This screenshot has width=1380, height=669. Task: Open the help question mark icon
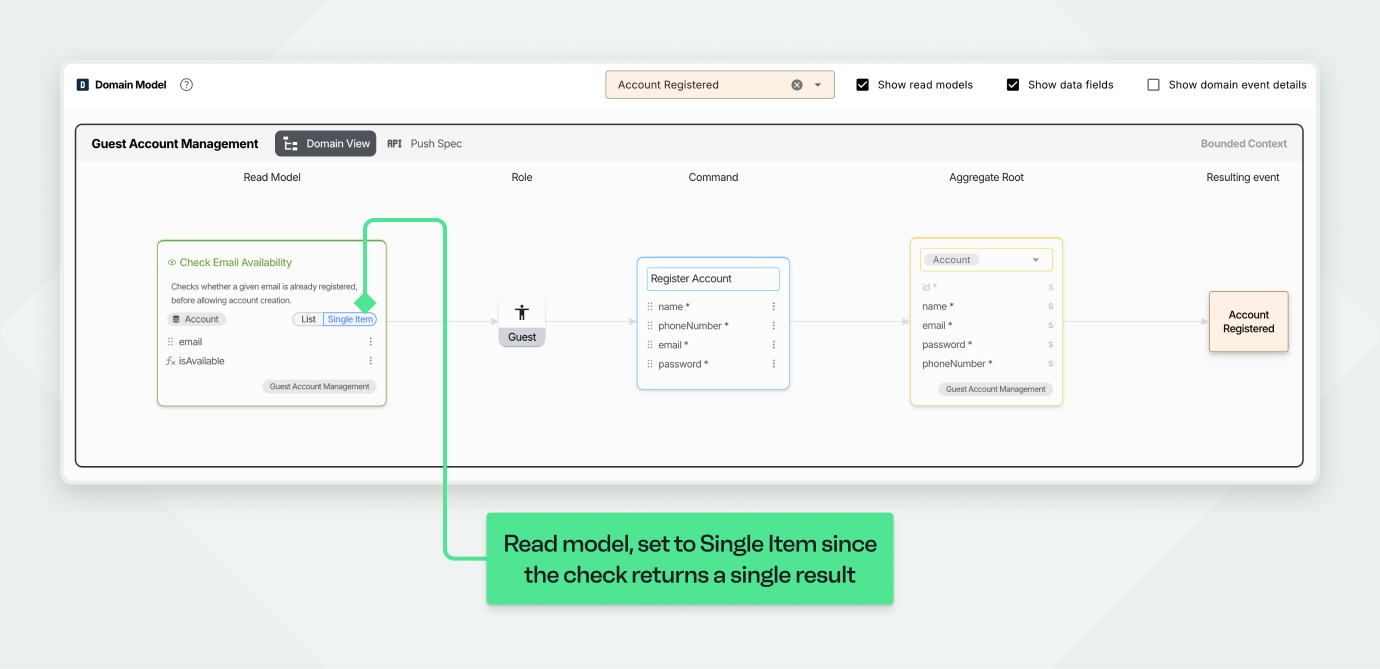pyautogui.click(x=186, y=85)
